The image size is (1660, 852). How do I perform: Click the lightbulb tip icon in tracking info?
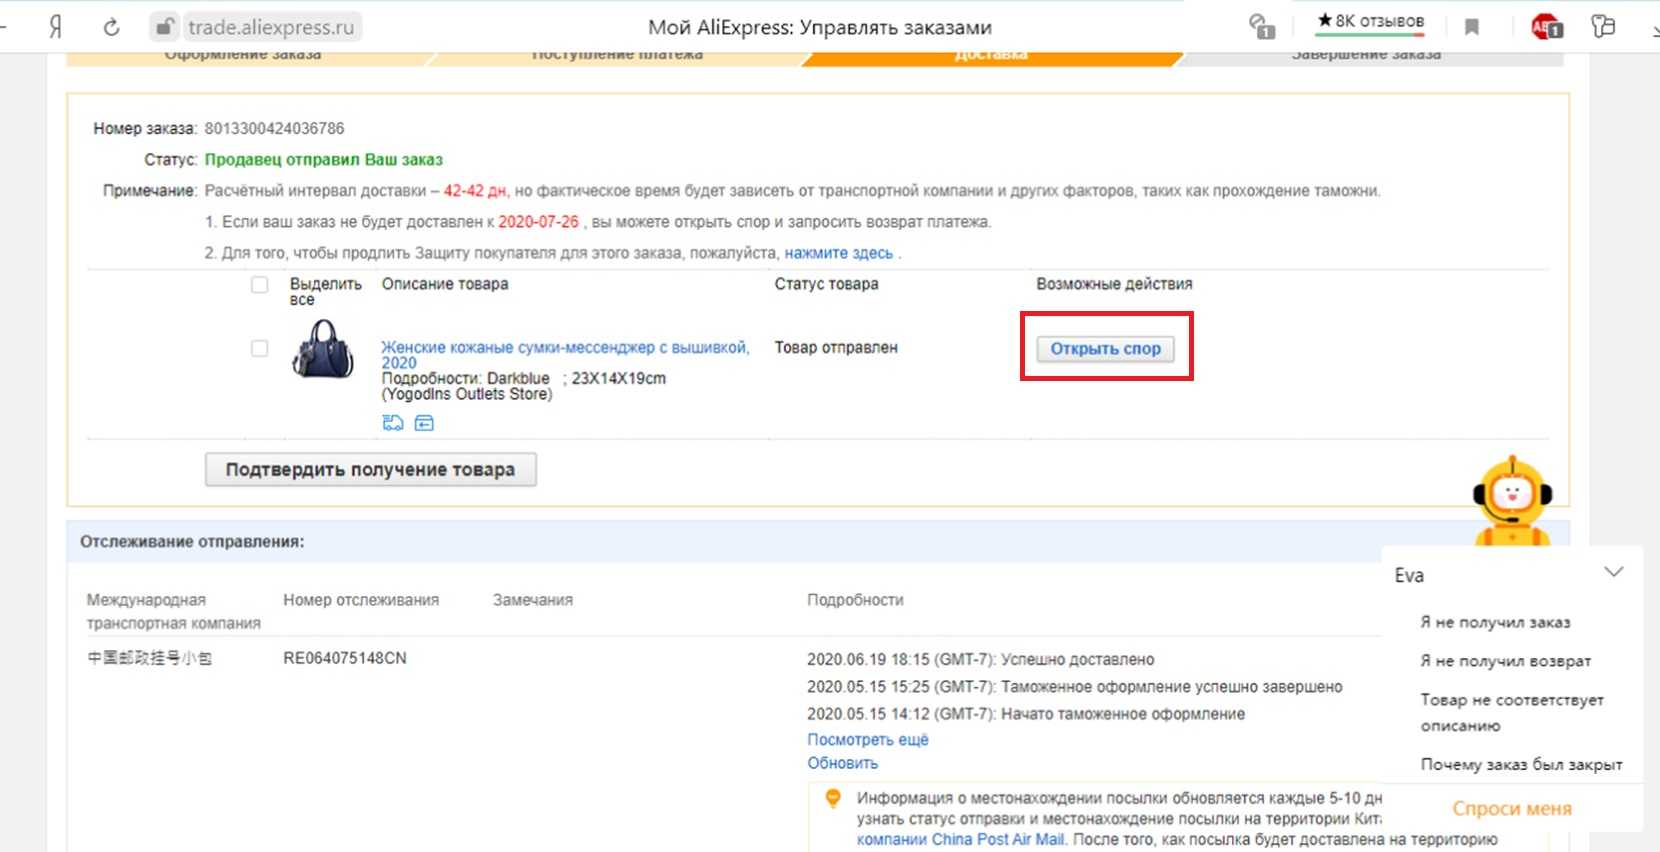[832, 798]
